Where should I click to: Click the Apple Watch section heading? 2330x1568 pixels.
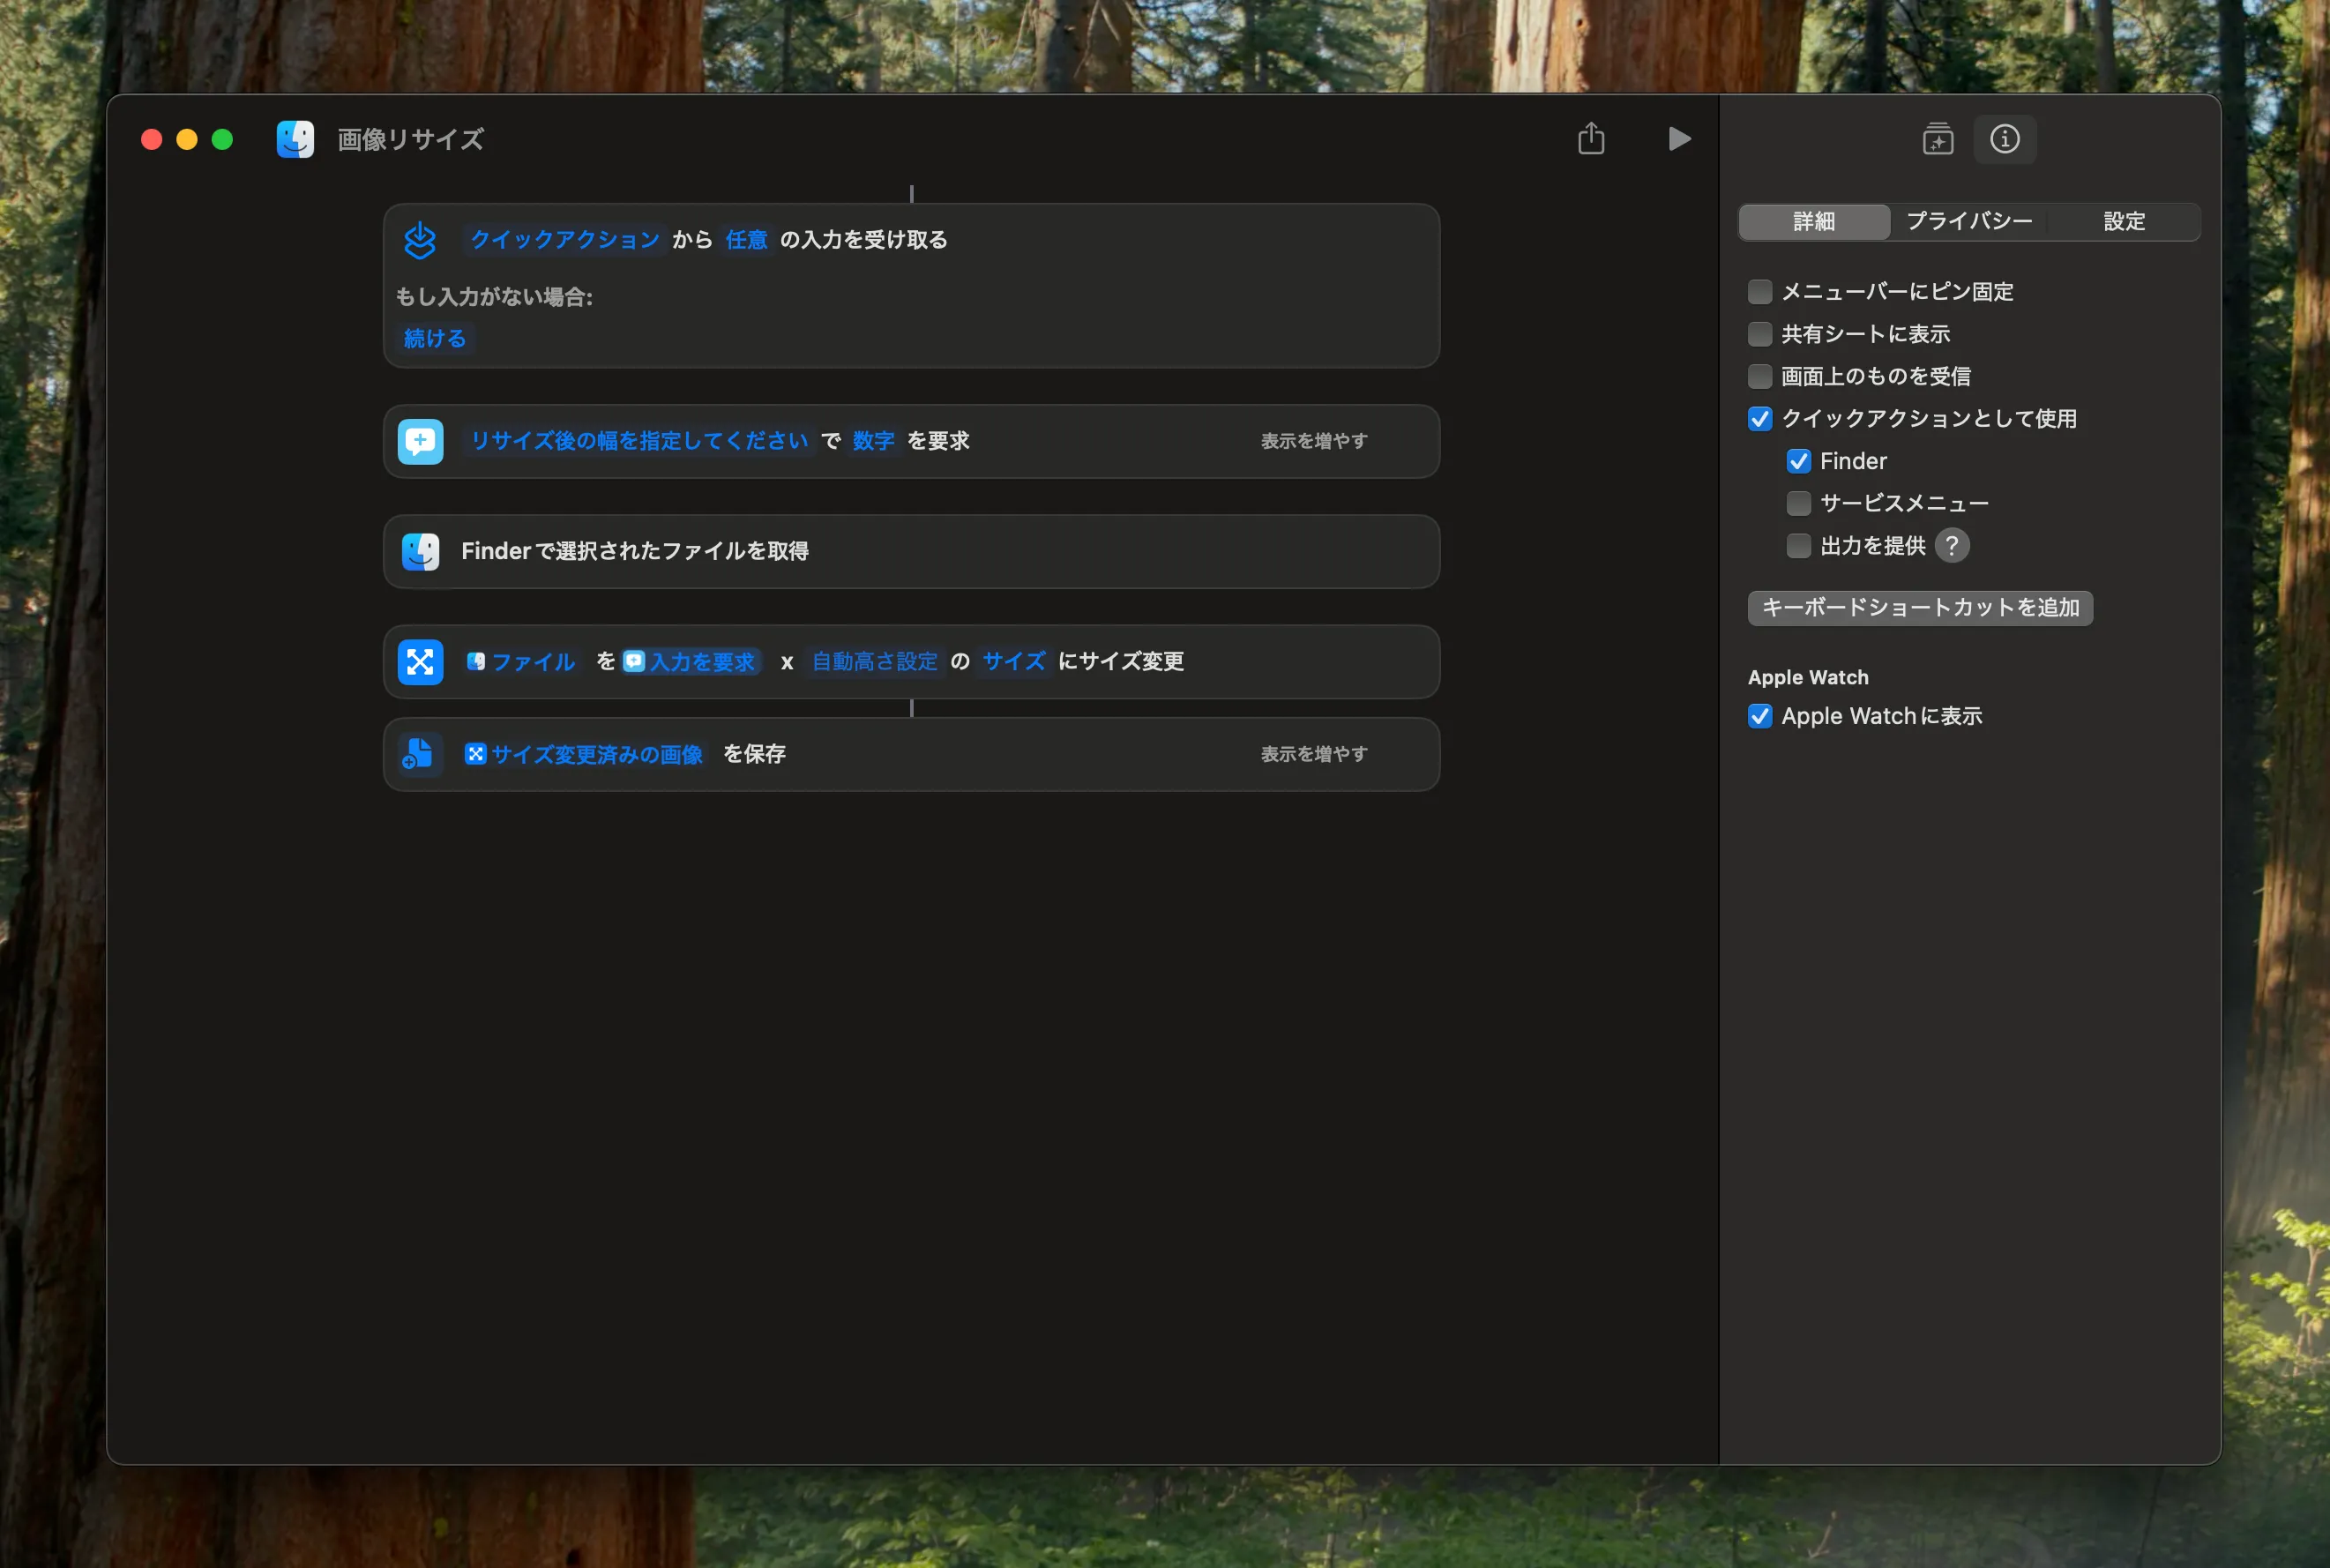click(x=1808, y=678)
